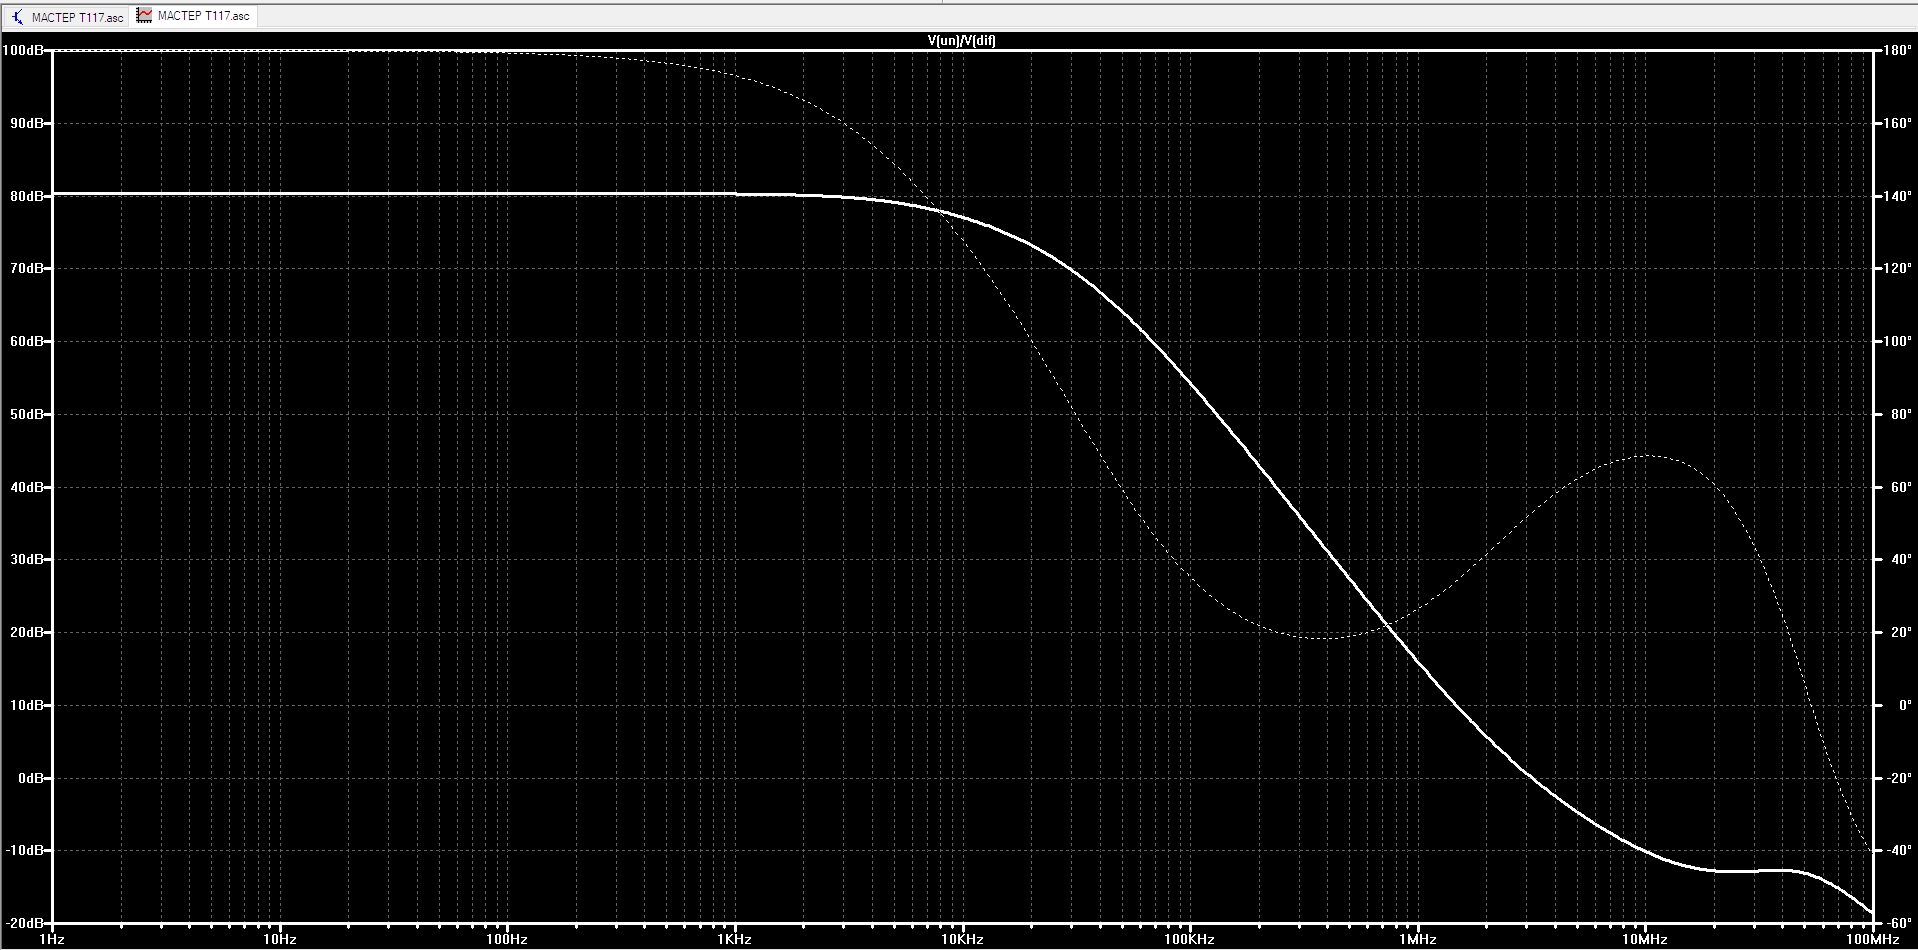
Task: Click the -20dB label on the gain axis
Action: [25, 922]
